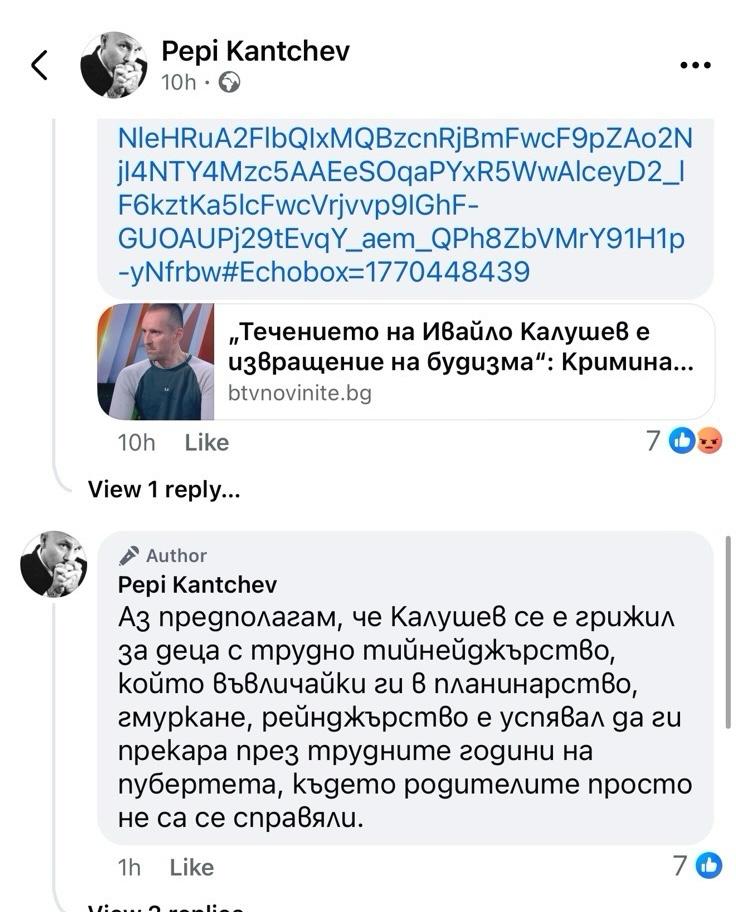The image size is (736, 912).
Task: Click the btvnovinite.bg article preview thumbnail
Action: [156, 360]
